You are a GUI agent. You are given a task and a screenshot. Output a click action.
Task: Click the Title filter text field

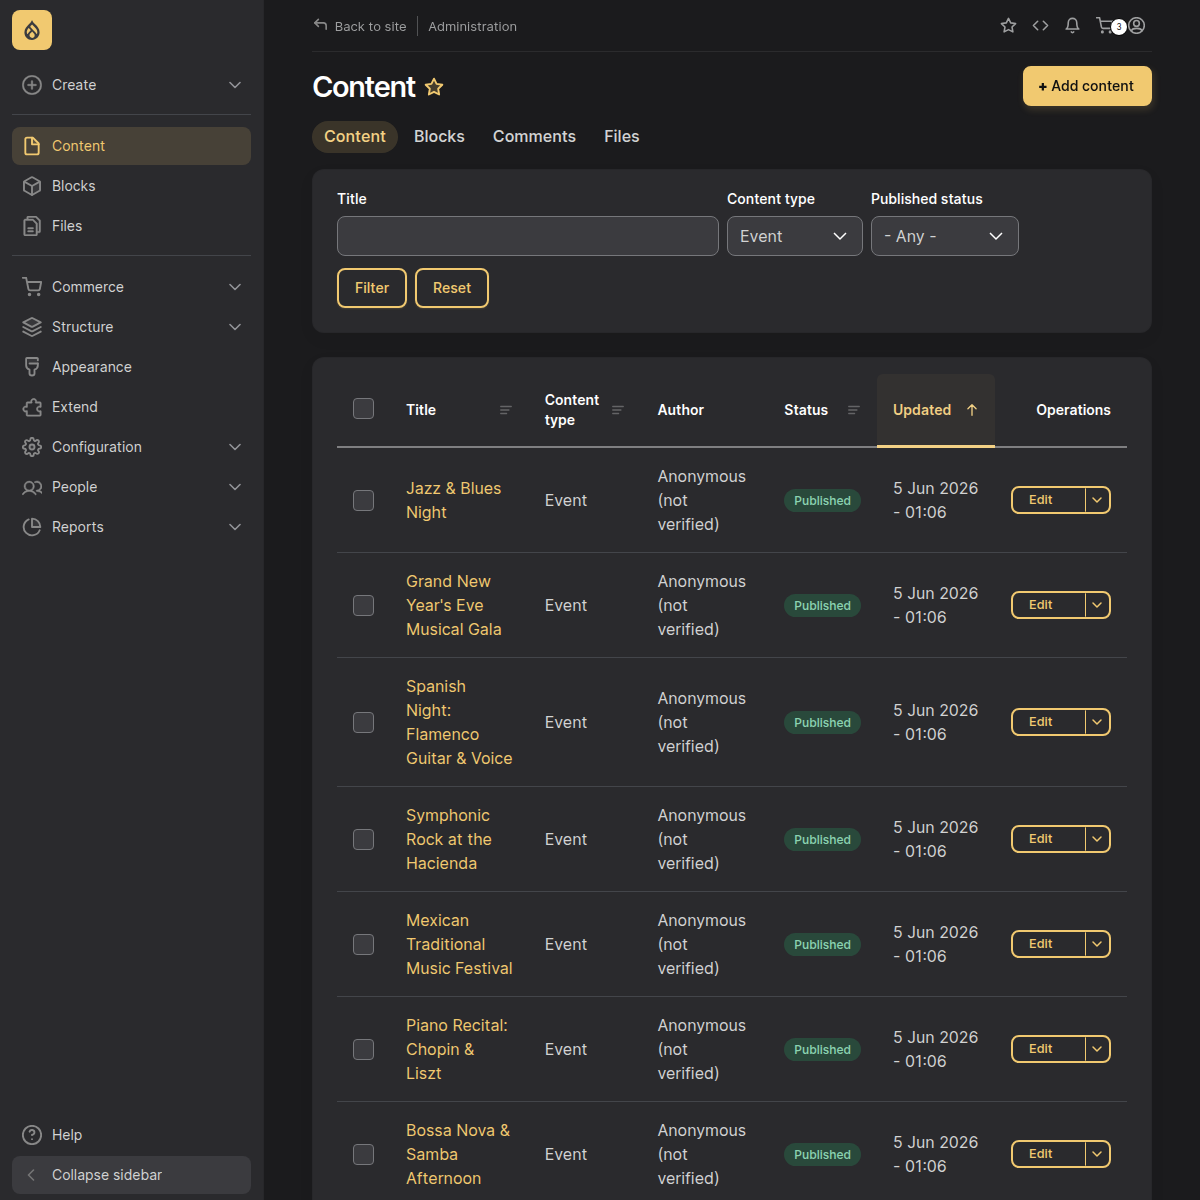528,236
